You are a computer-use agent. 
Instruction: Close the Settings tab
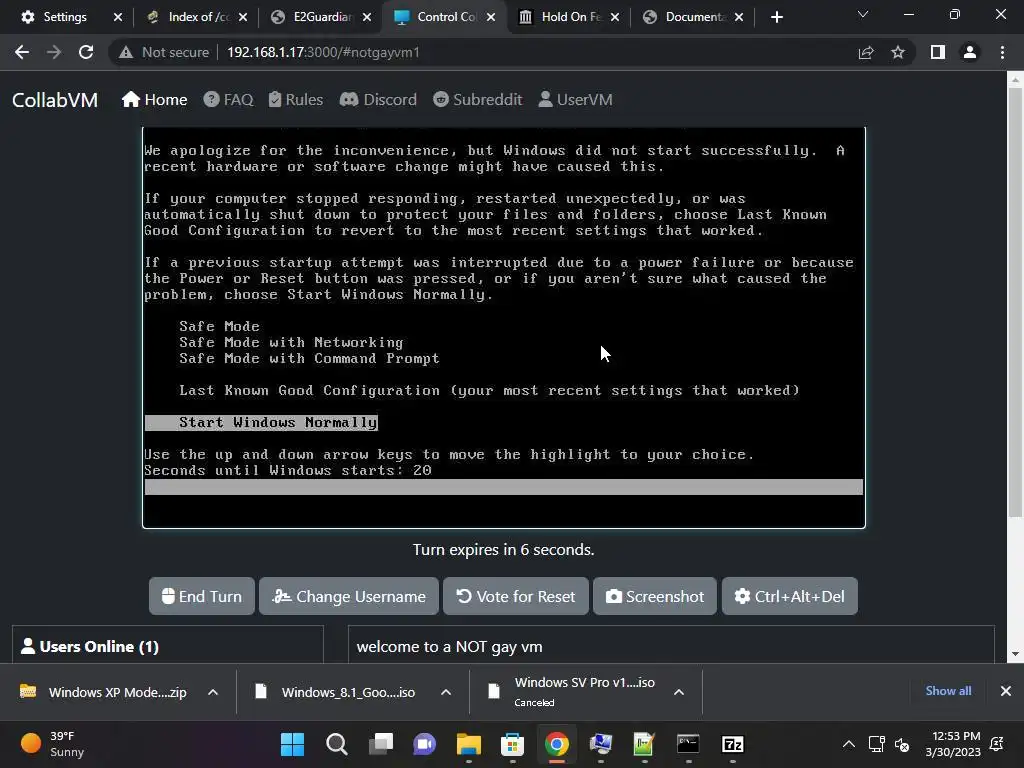click(118, 17)
